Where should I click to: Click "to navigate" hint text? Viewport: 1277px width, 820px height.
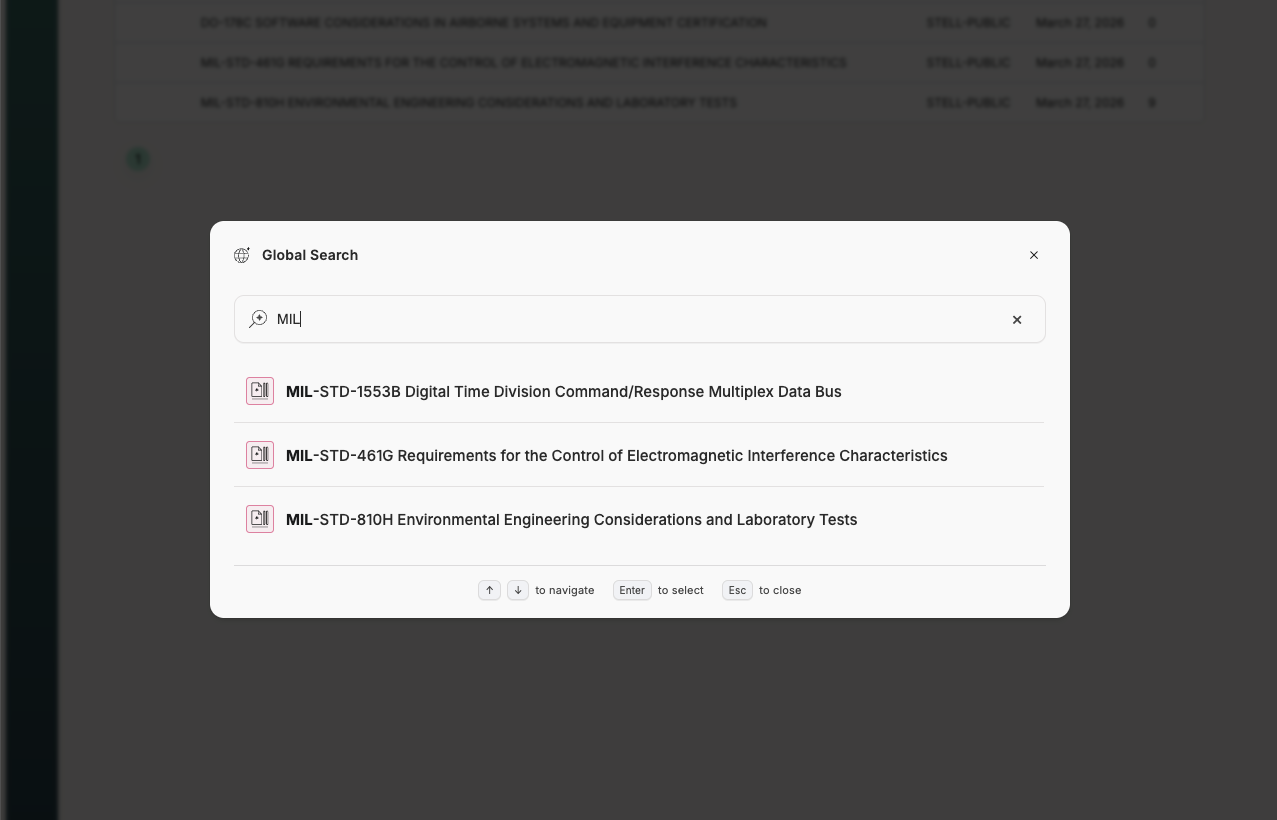pyautogui.click(x=565, y=590)
